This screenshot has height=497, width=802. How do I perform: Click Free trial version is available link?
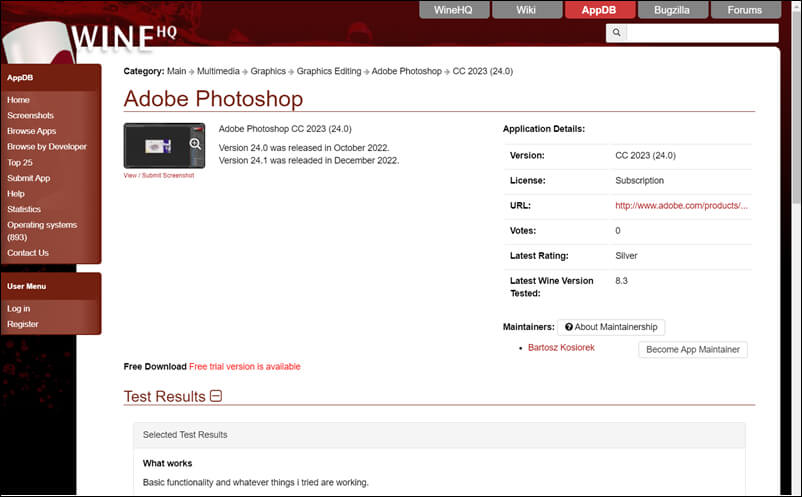tap(244, 367)
